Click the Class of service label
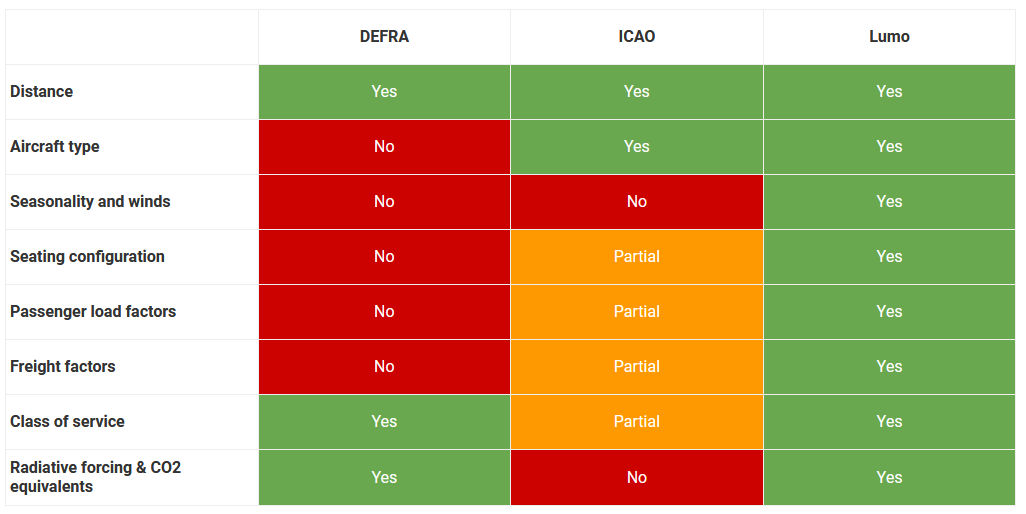 [x=67, y=422]
